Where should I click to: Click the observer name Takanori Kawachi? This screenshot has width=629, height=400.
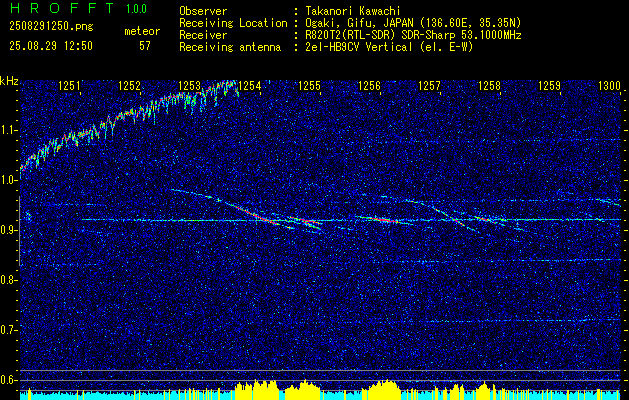pos(353,11)
